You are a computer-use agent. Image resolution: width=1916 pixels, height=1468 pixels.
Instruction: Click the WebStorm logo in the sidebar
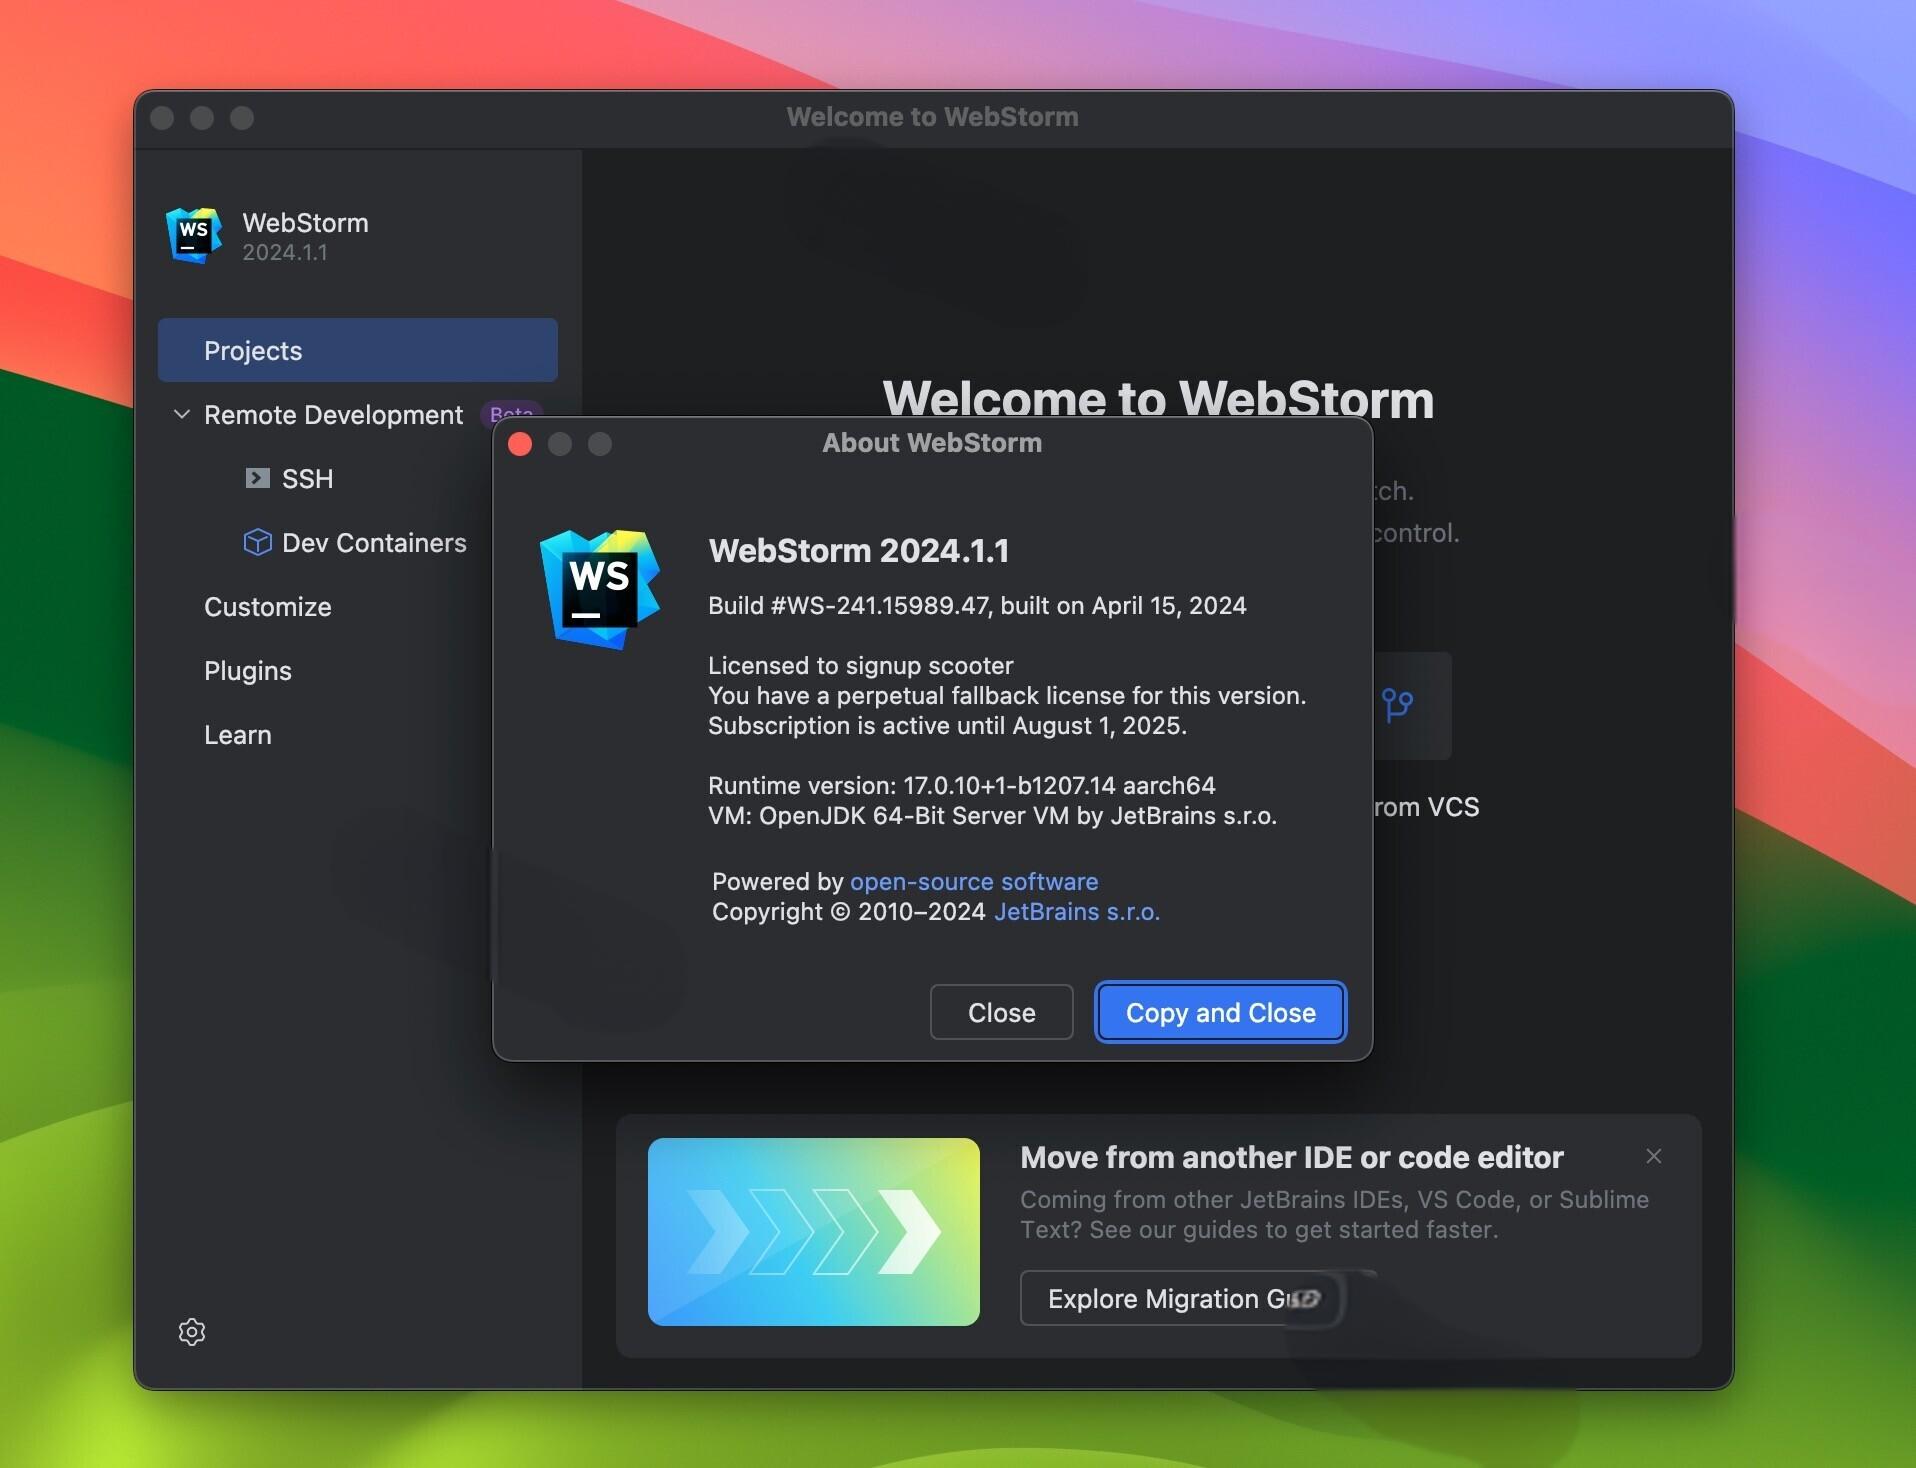point(193,236)
